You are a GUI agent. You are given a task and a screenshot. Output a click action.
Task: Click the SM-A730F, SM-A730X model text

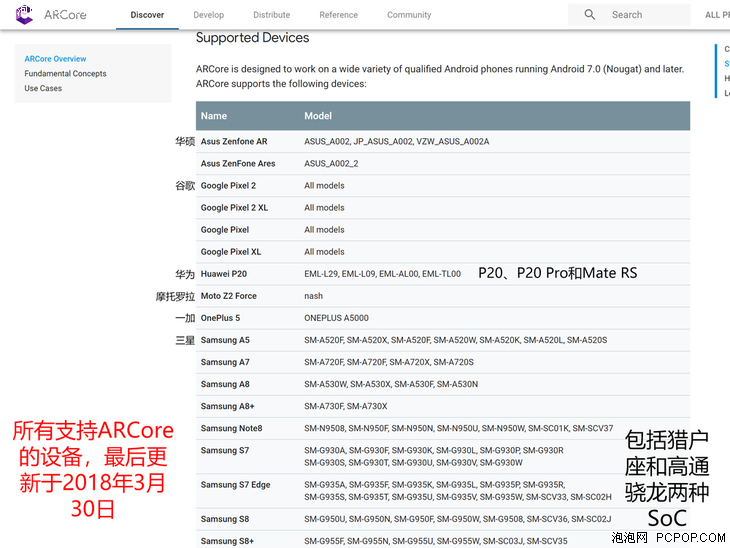345,406
